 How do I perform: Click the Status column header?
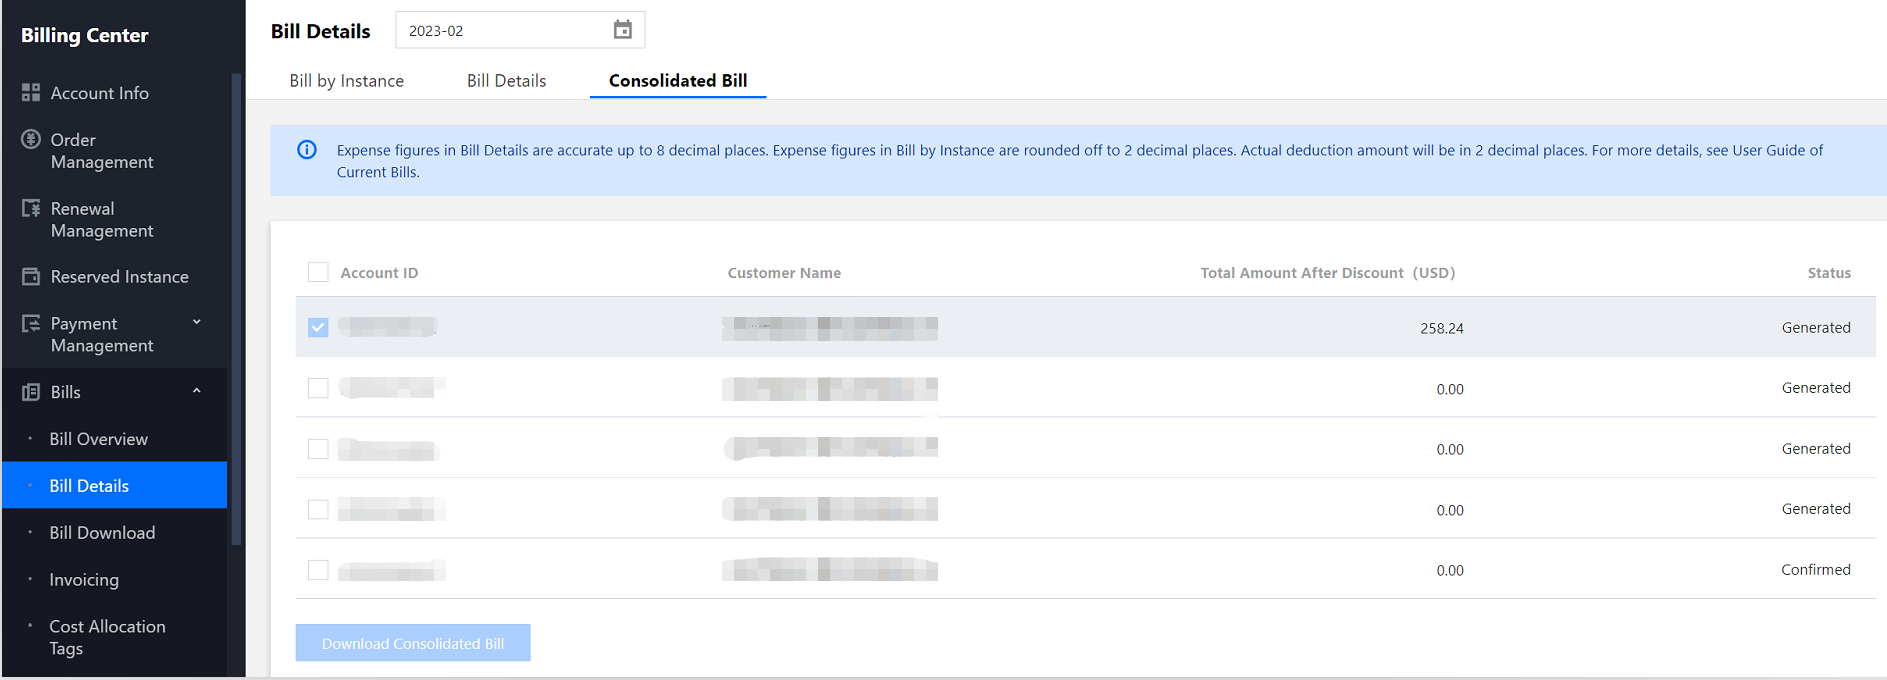click(1829, 273)
